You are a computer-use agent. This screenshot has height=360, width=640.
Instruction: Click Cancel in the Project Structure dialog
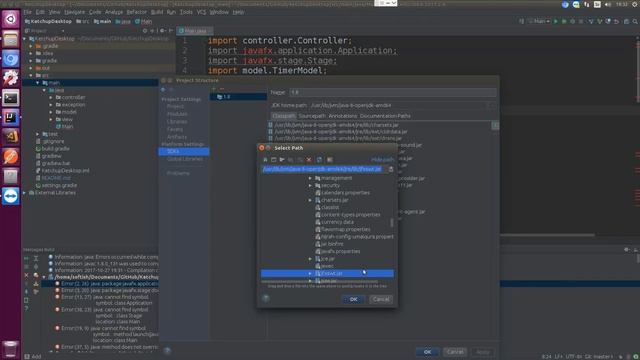[455, 352]
